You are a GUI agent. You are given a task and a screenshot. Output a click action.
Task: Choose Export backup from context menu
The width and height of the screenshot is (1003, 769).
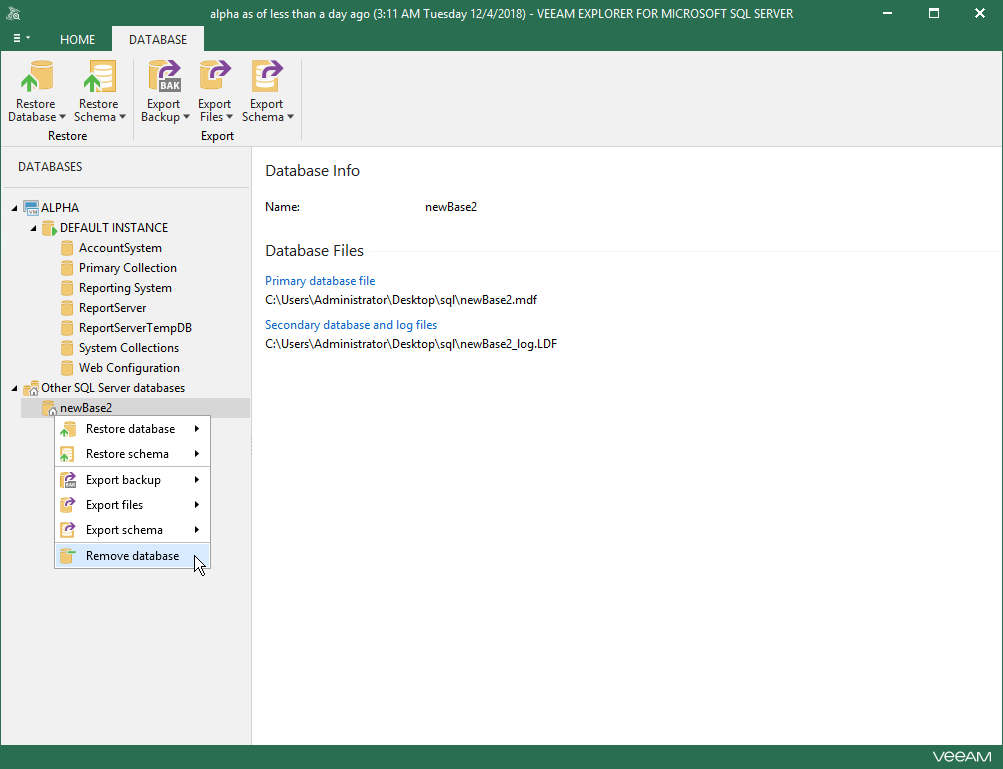[x=132, y=480]
